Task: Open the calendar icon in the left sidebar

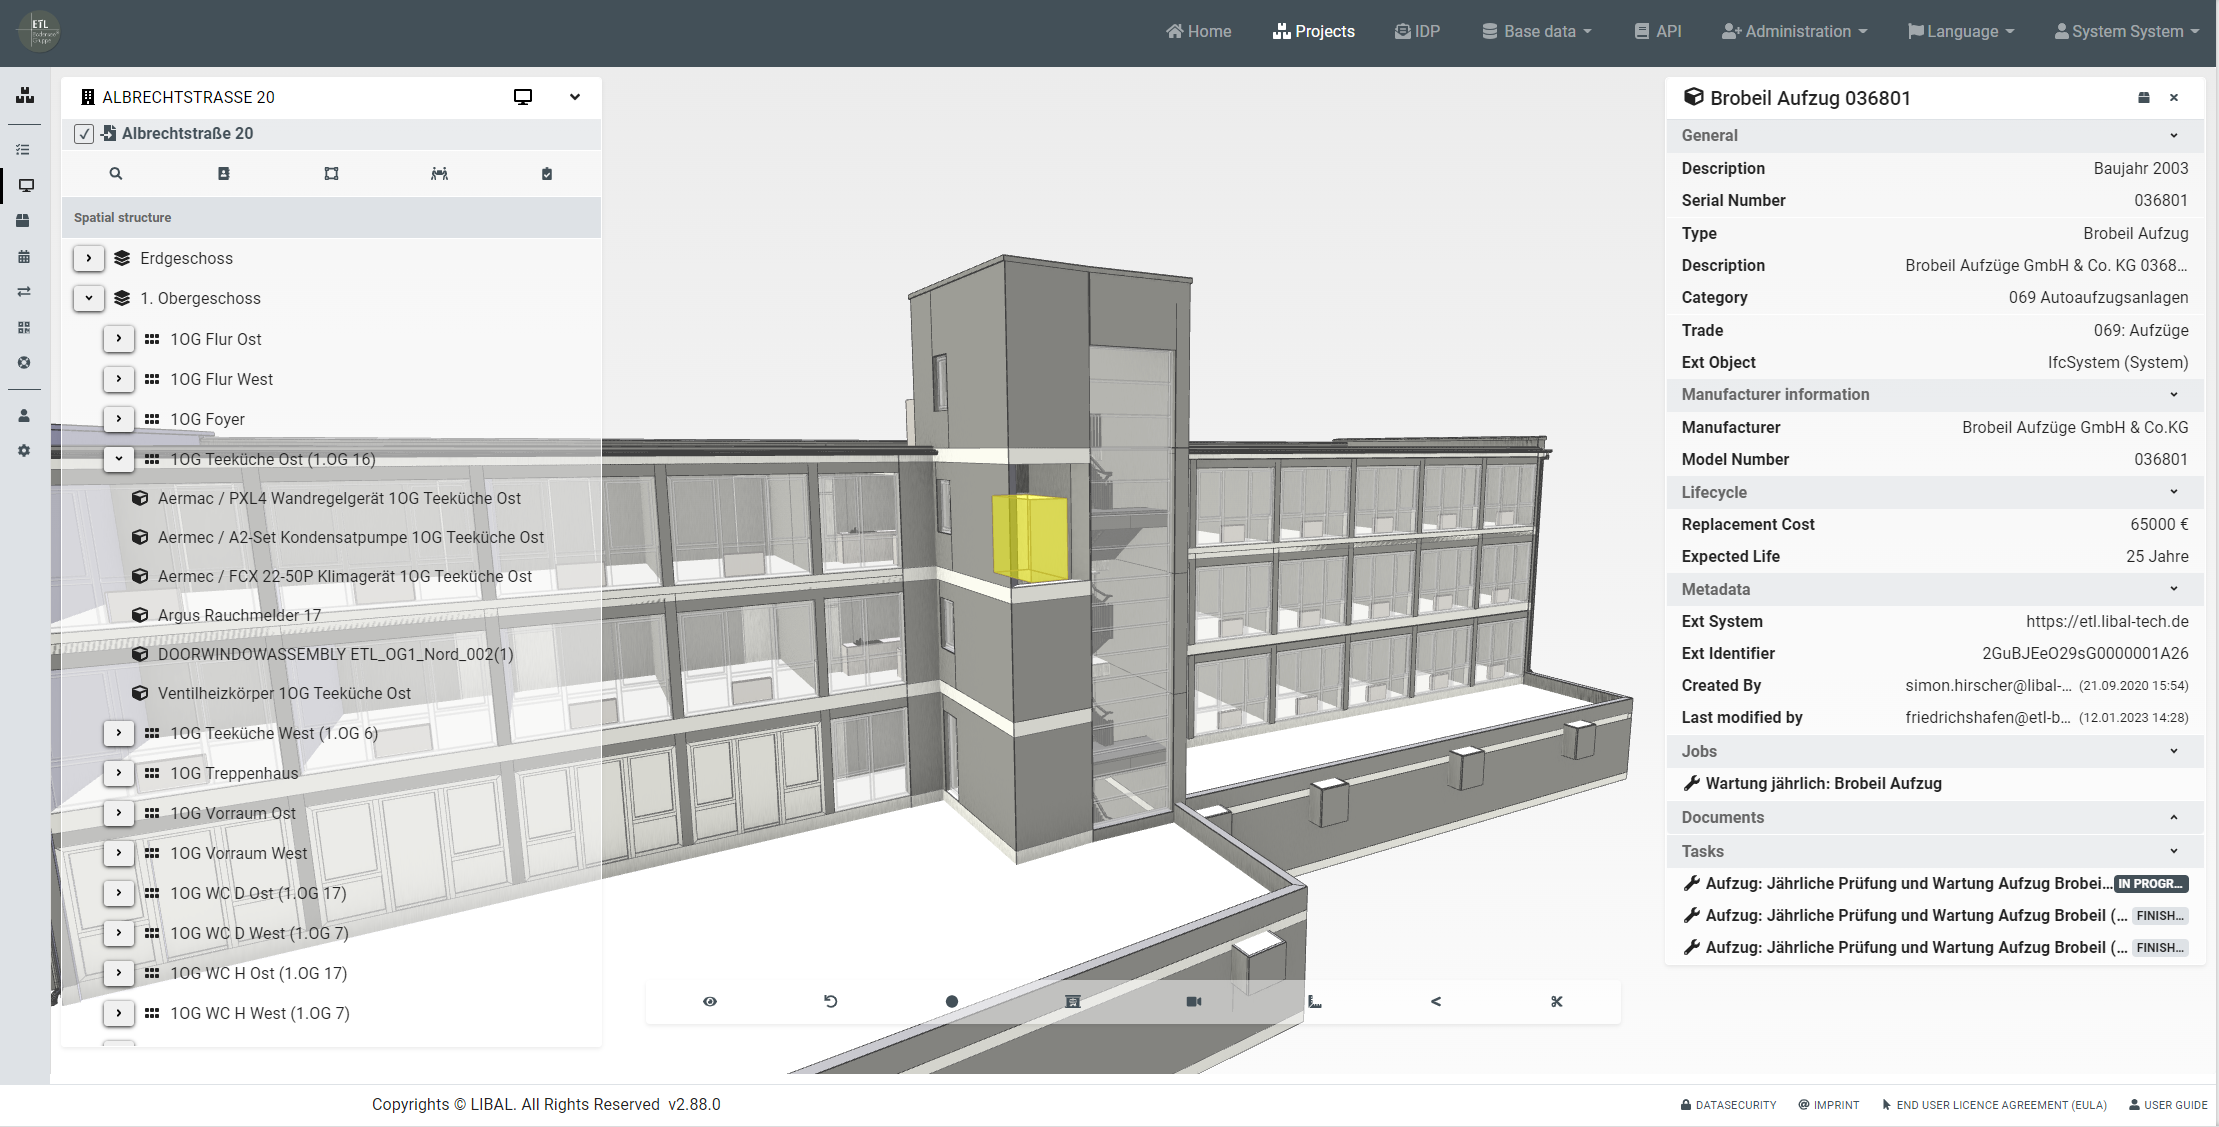Action: (24, 257)
